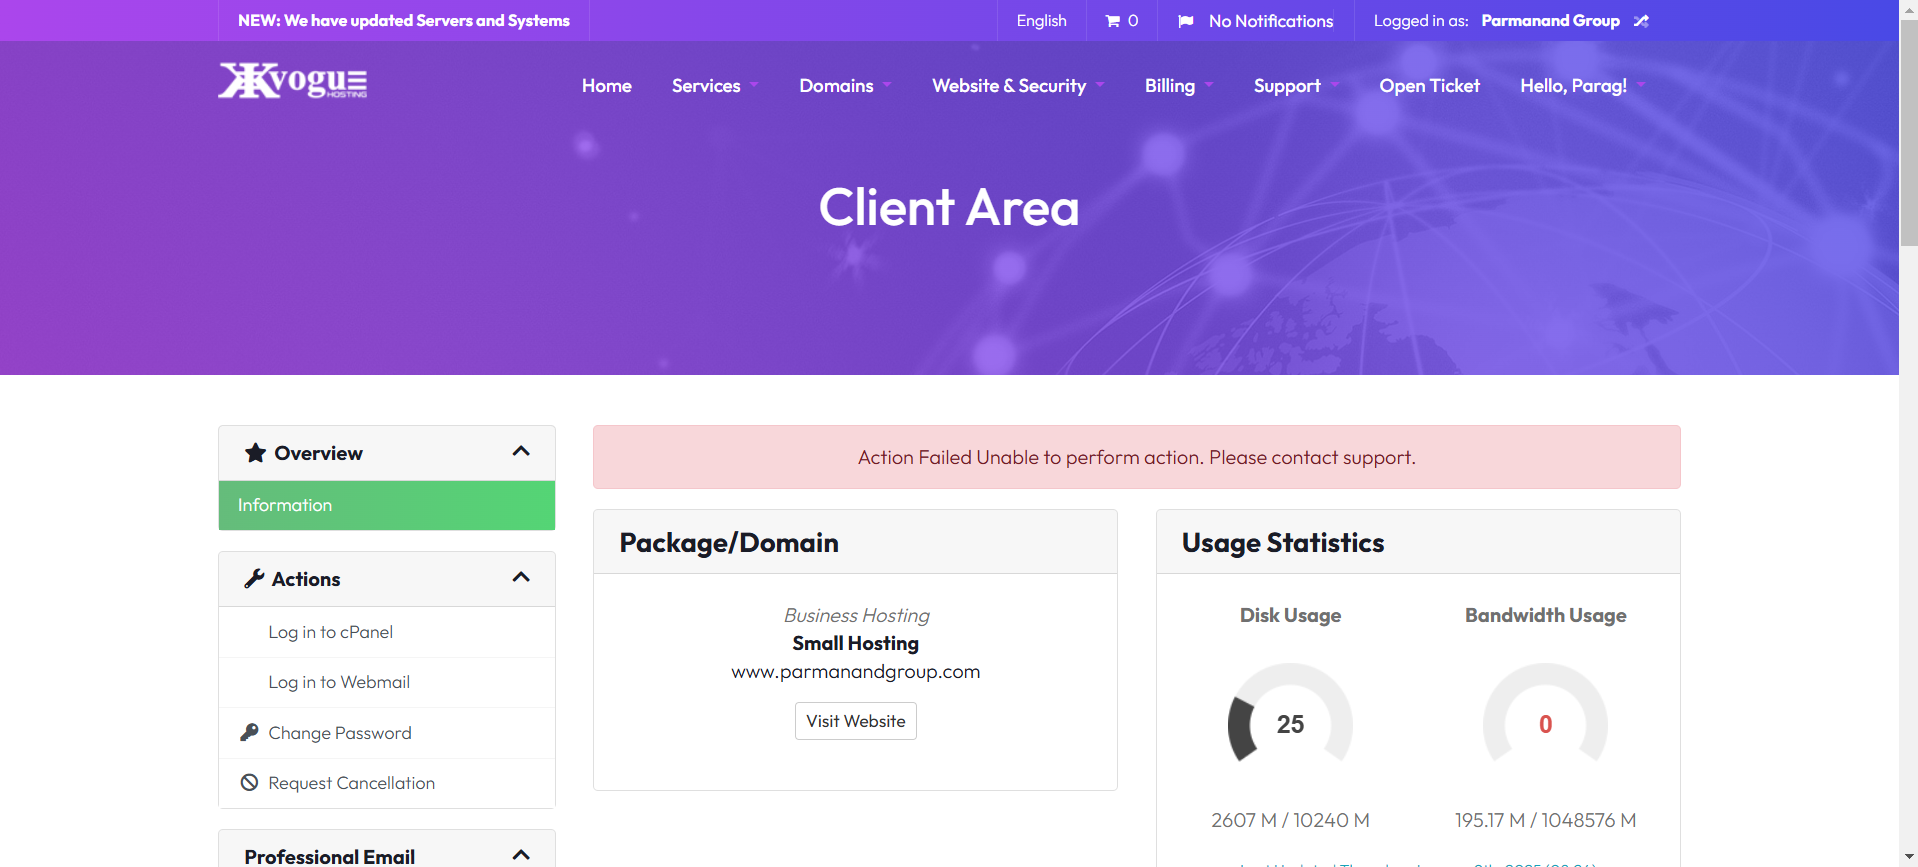1918x867 pixels.
Task: Click the www.parmanandgroup.com domain text
Action: 856,672
